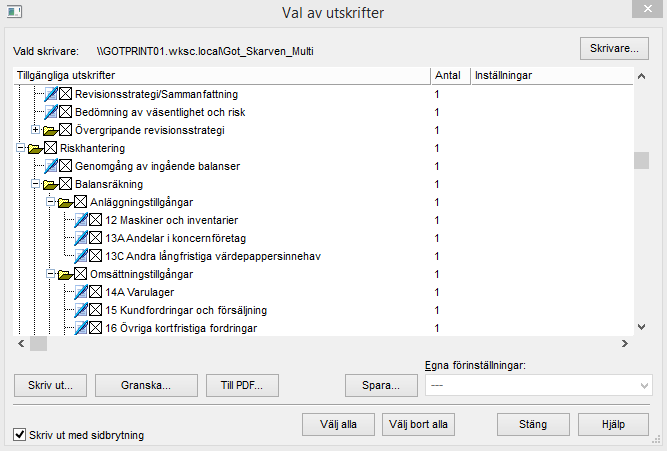This screenshot has height=451, width=667.
Task: Click the document icon for Genomgång av ingående balanser
Action: [x=51, y=166]
